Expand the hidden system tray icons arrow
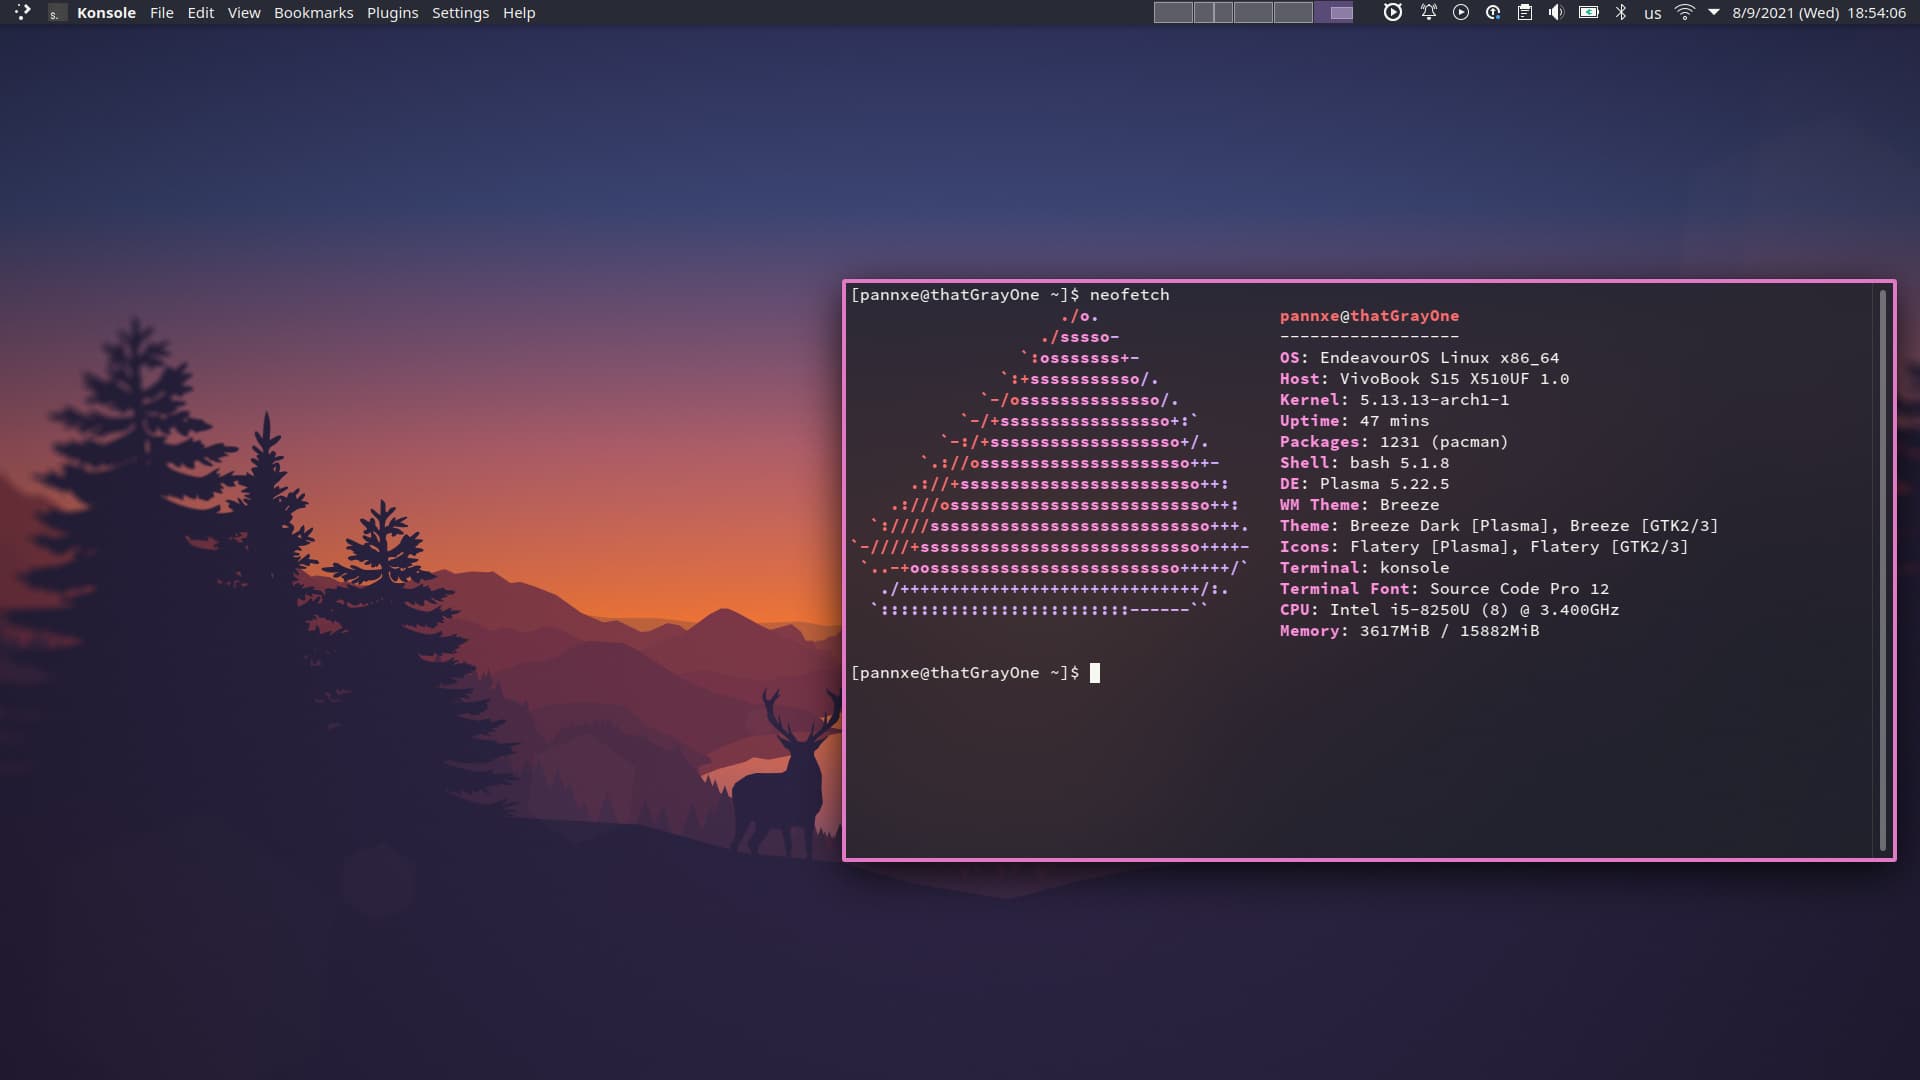The image size is (1920, 1080). (x=1714, y=13)
